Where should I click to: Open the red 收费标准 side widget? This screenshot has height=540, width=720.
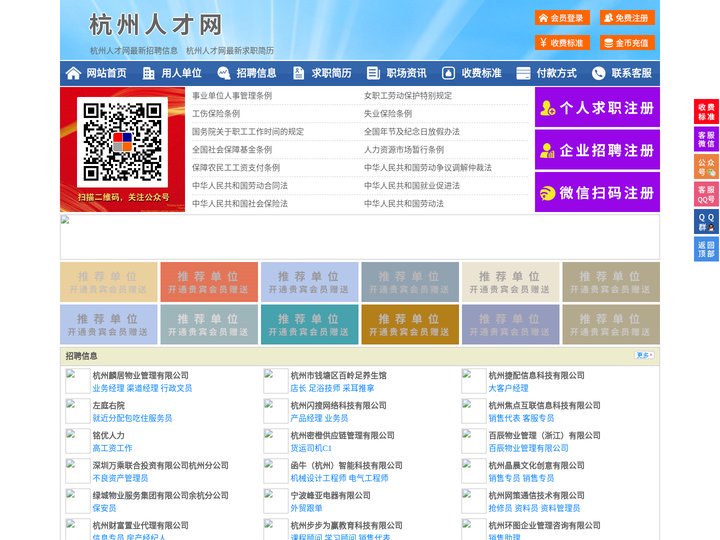point(706,112)
